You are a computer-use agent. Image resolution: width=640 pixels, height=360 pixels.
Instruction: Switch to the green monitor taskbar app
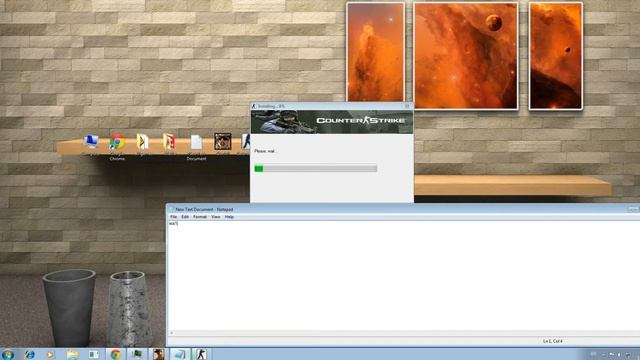point(136,354)
